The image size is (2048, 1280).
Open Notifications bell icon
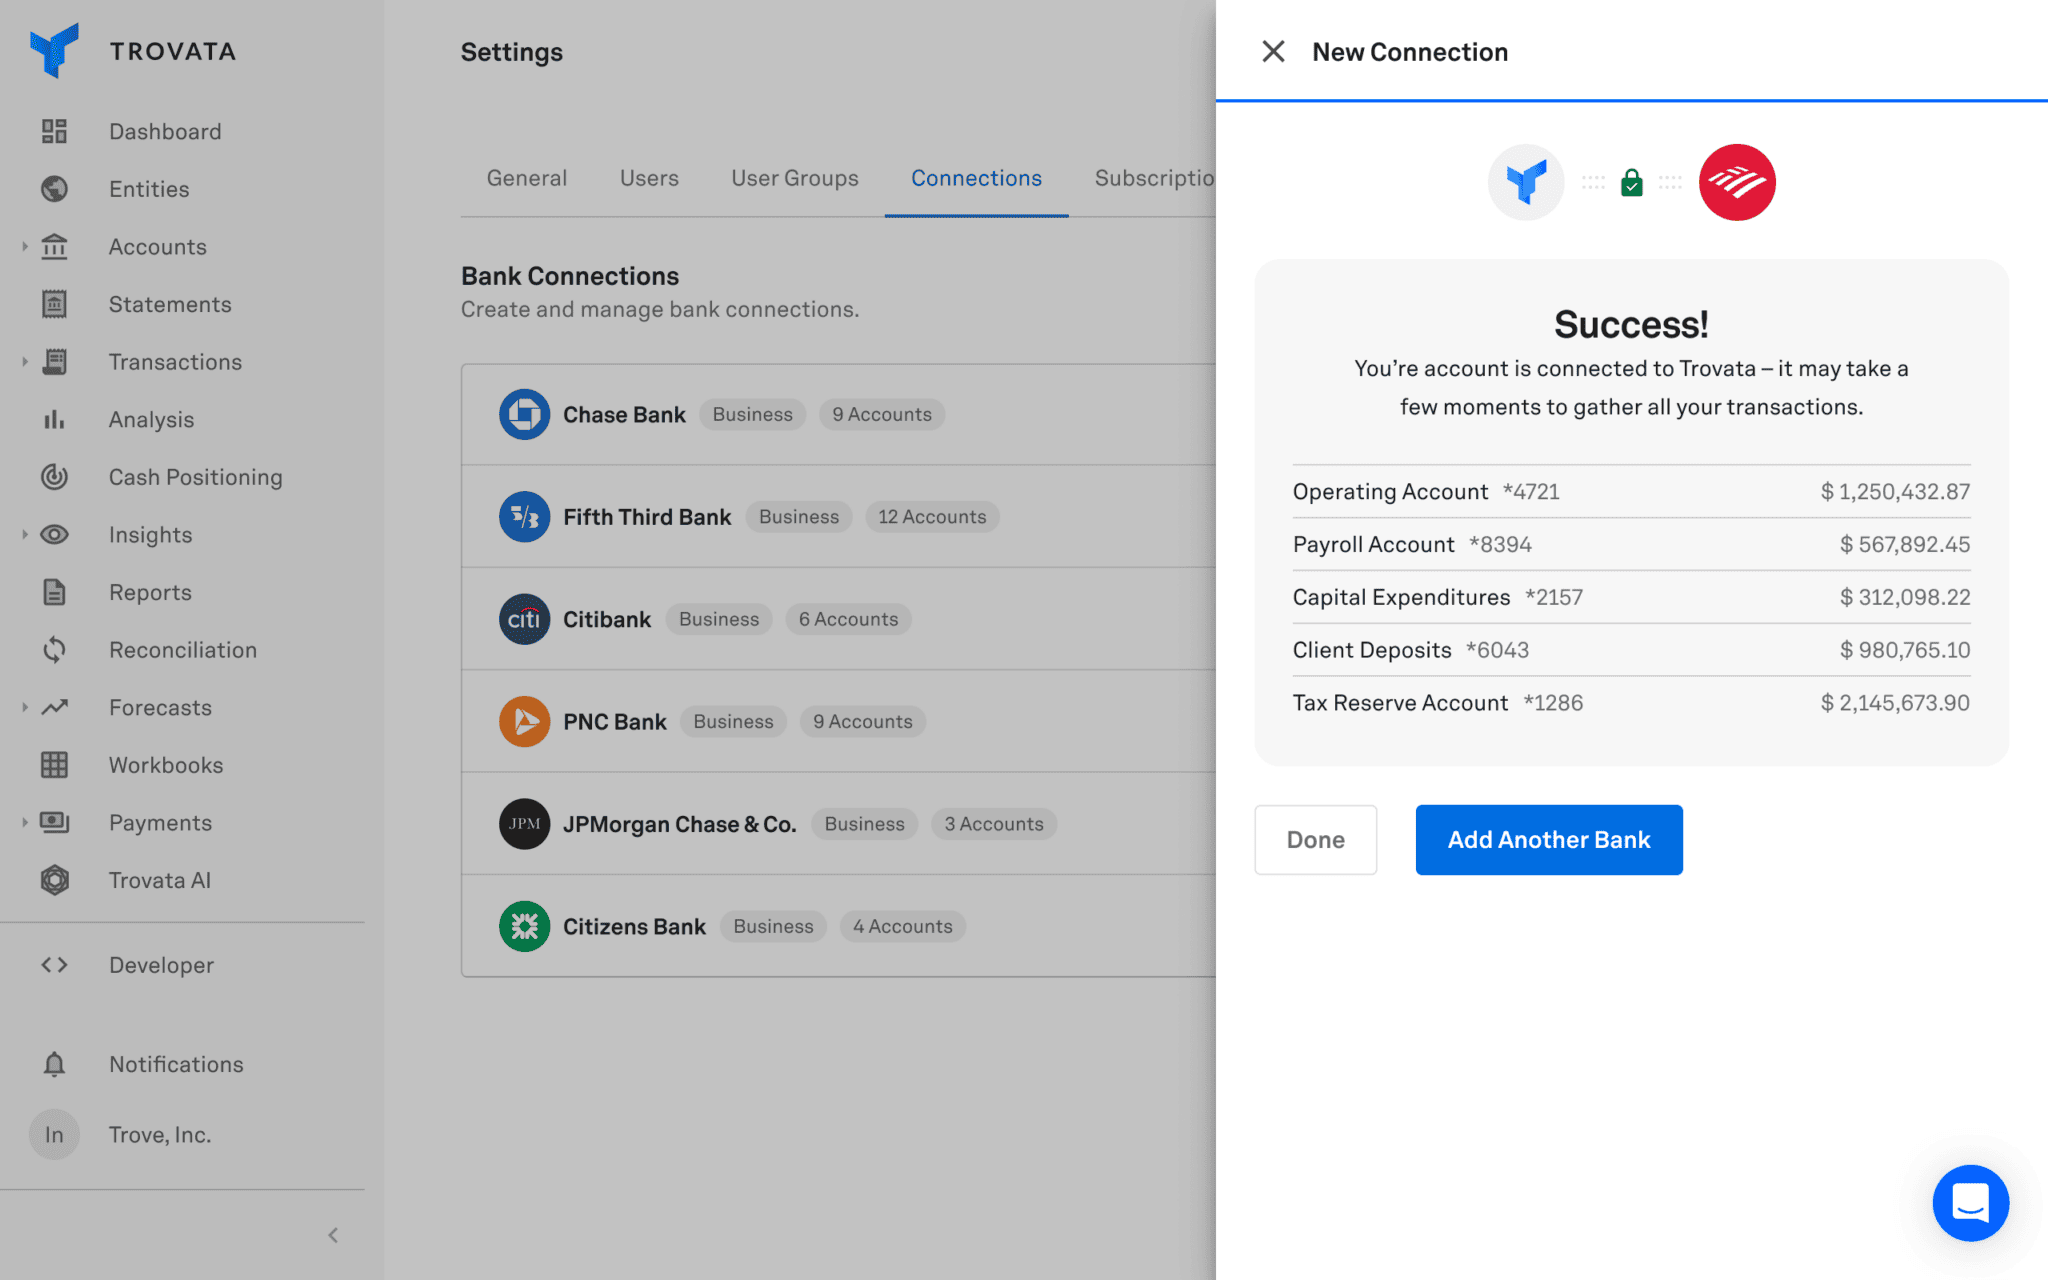pyautogui.click(x=54, y=1064)
